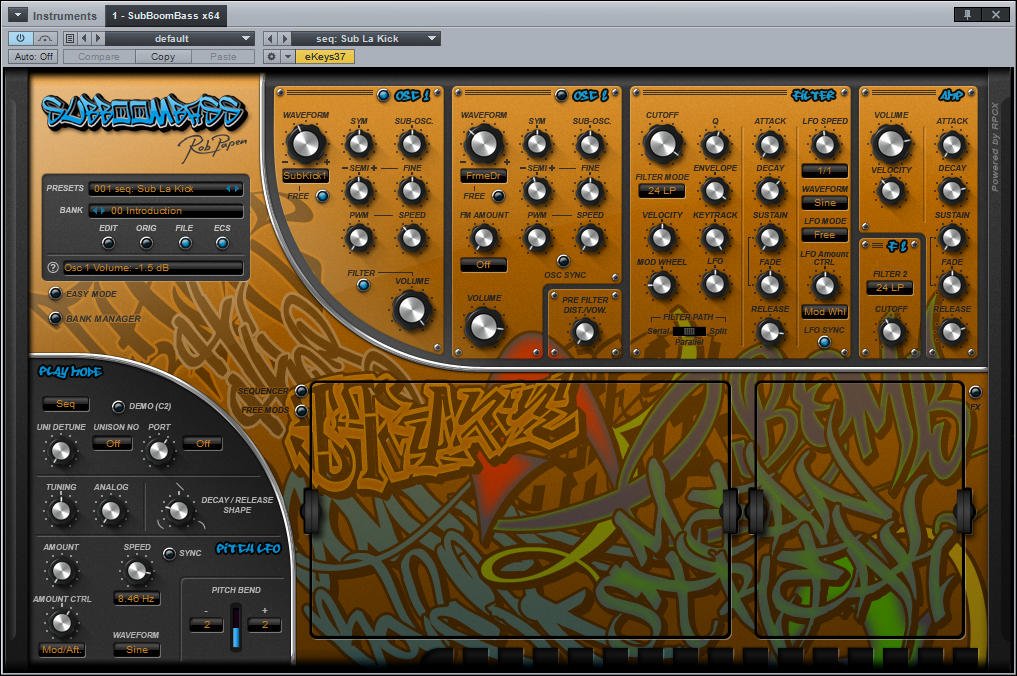Toggle Demo (C2) LED

(x=118, y=406)
